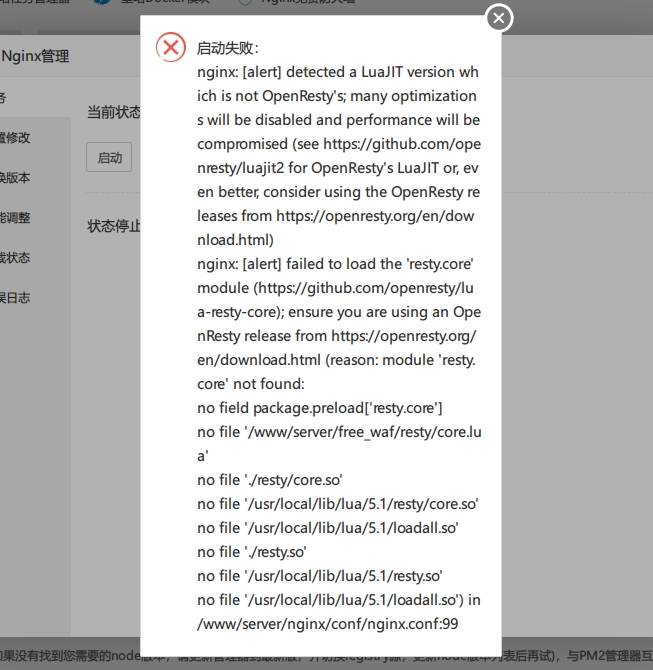Select the 版本 sidebar item
This screenshot has height=670, width=653.
point(15,178)
